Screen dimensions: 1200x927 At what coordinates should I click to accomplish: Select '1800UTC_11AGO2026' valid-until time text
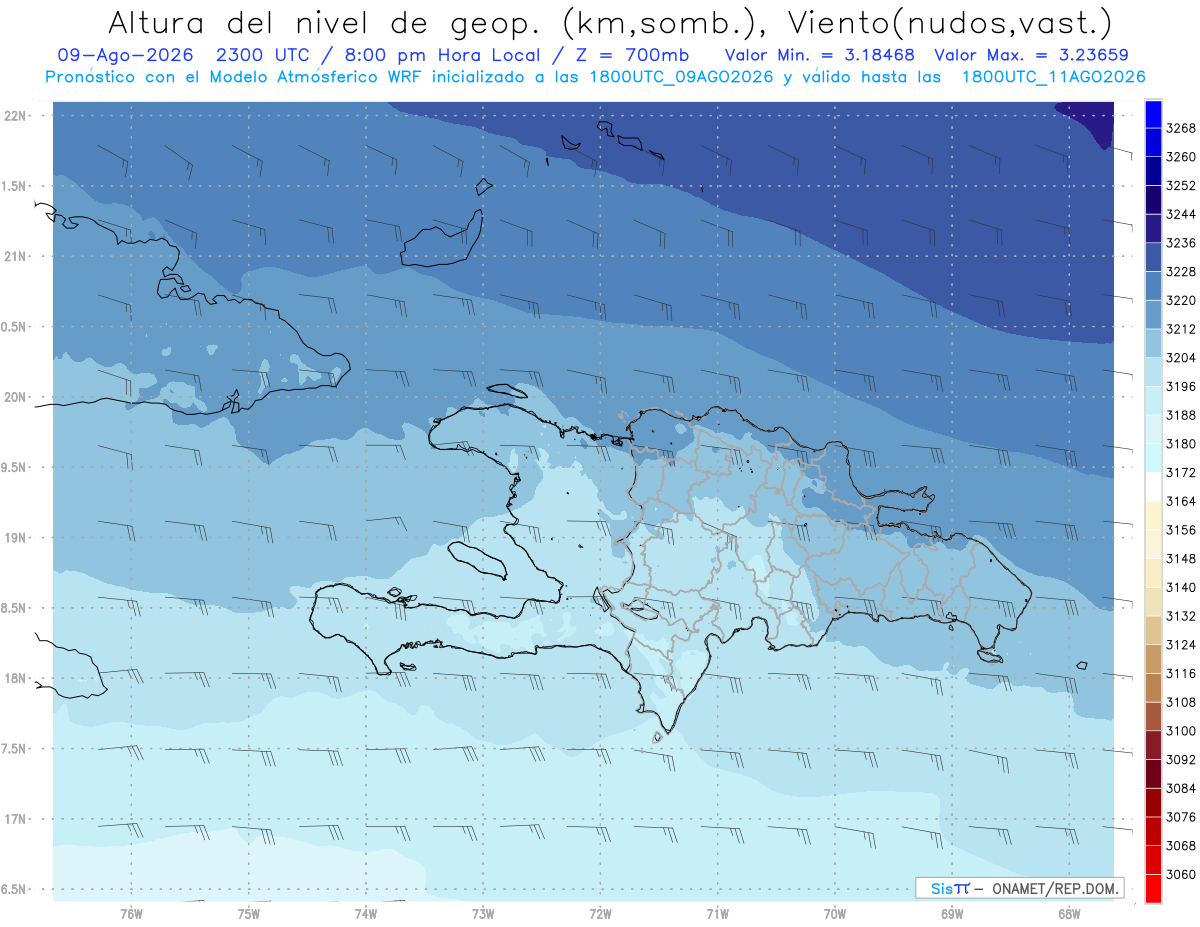click(1053, 77)
